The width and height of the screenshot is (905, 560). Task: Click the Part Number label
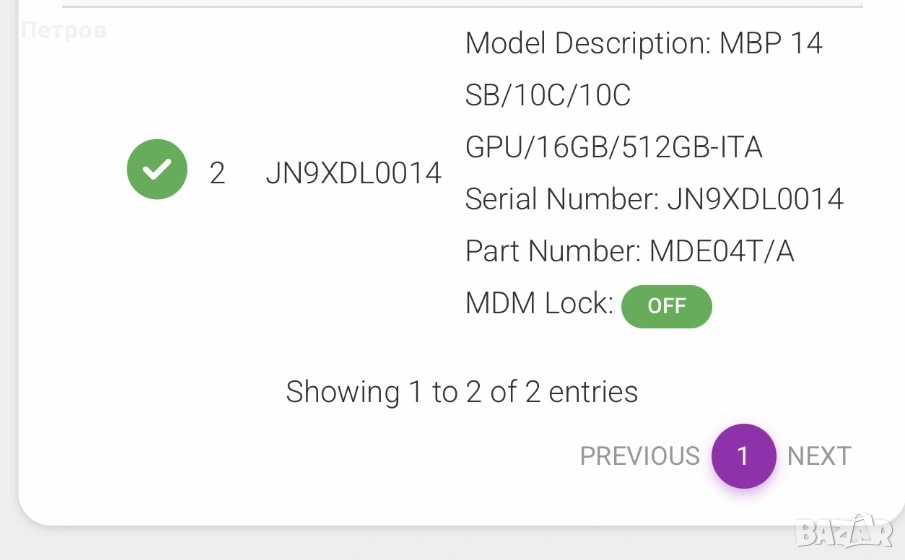pos(552,251)
